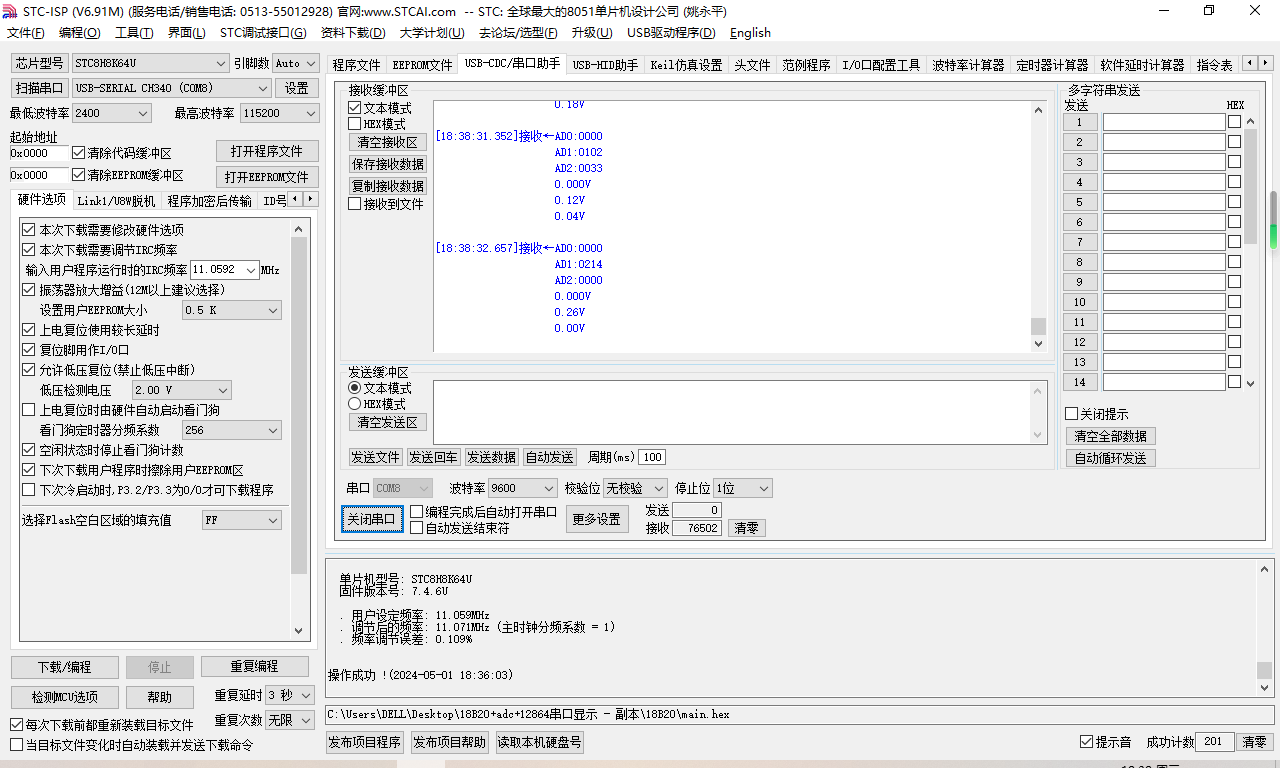Open the 芯片型号 STC8H8K64U dropdown
This screenshot has height=768, width=1280.
coord(150,63)
